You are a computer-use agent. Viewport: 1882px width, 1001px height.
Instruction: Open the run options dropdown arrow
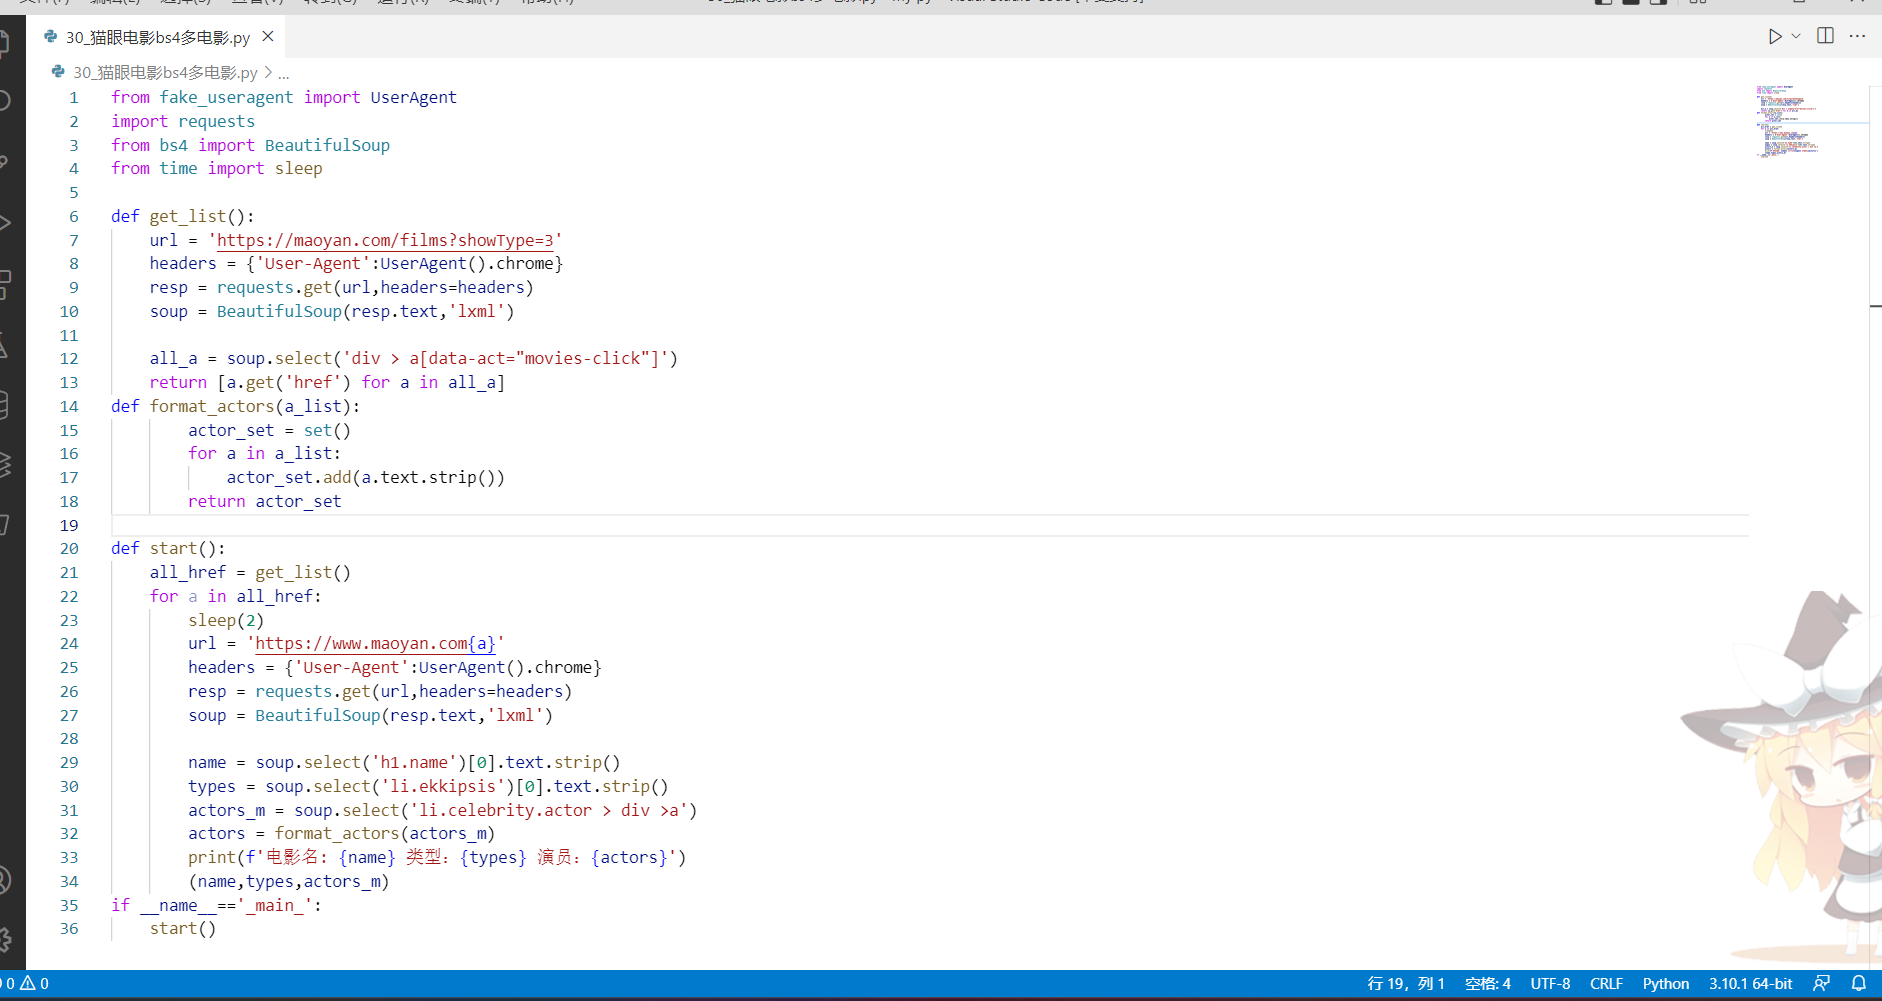coord(1796,37)
